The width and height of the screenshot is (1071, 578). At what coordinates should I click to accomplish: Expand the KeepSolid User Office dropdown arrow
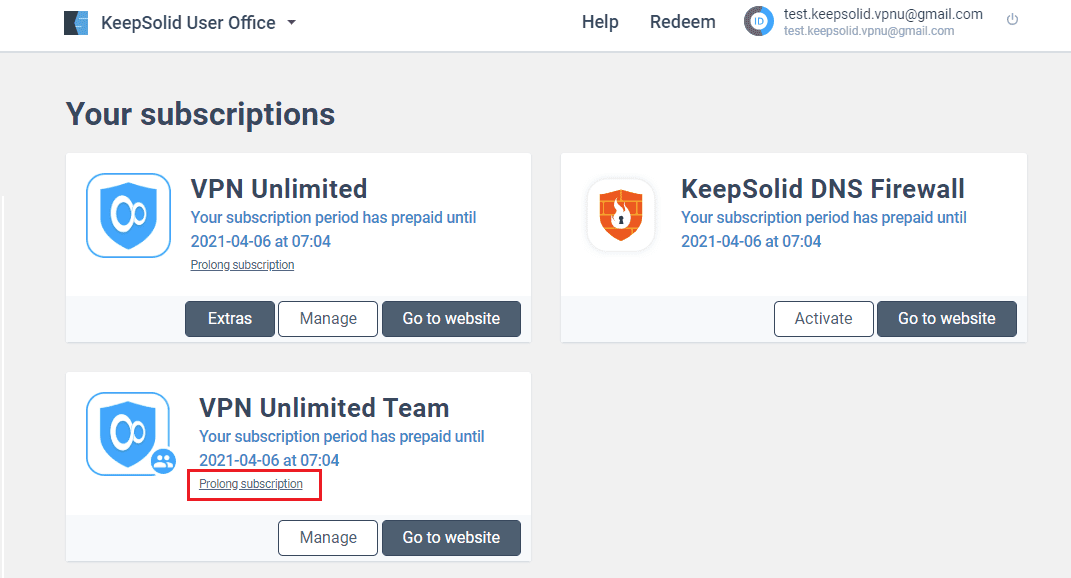coord(292,23)
